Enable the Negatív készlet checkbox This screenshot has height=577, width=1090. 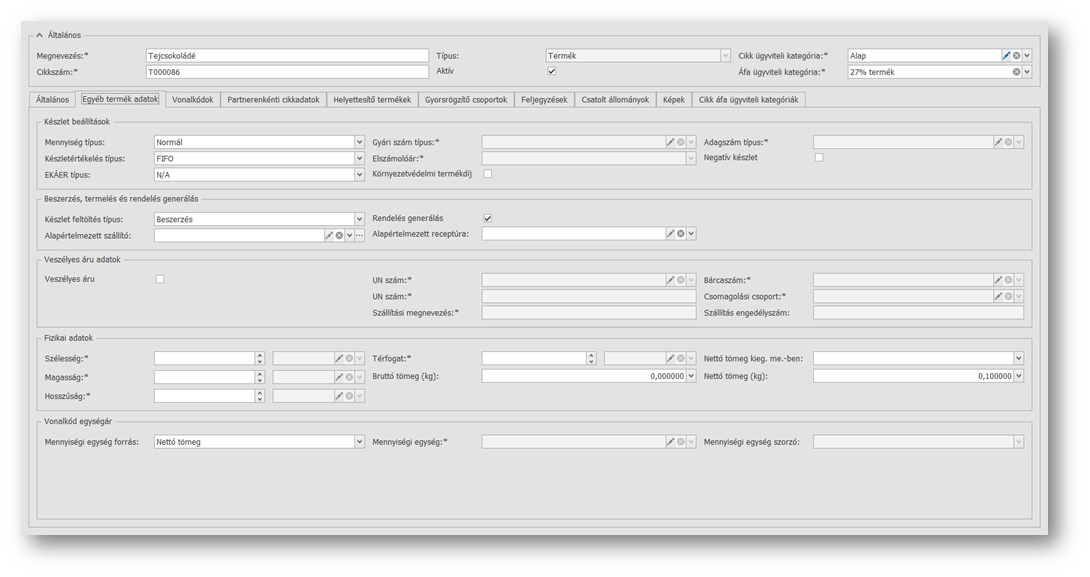click(x=819, y=158)
